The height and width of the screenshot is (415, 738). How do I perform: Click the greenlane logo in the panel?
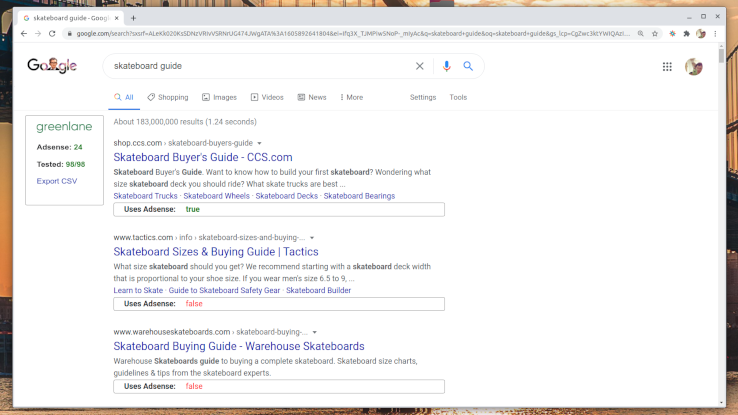tap(64, 127)
